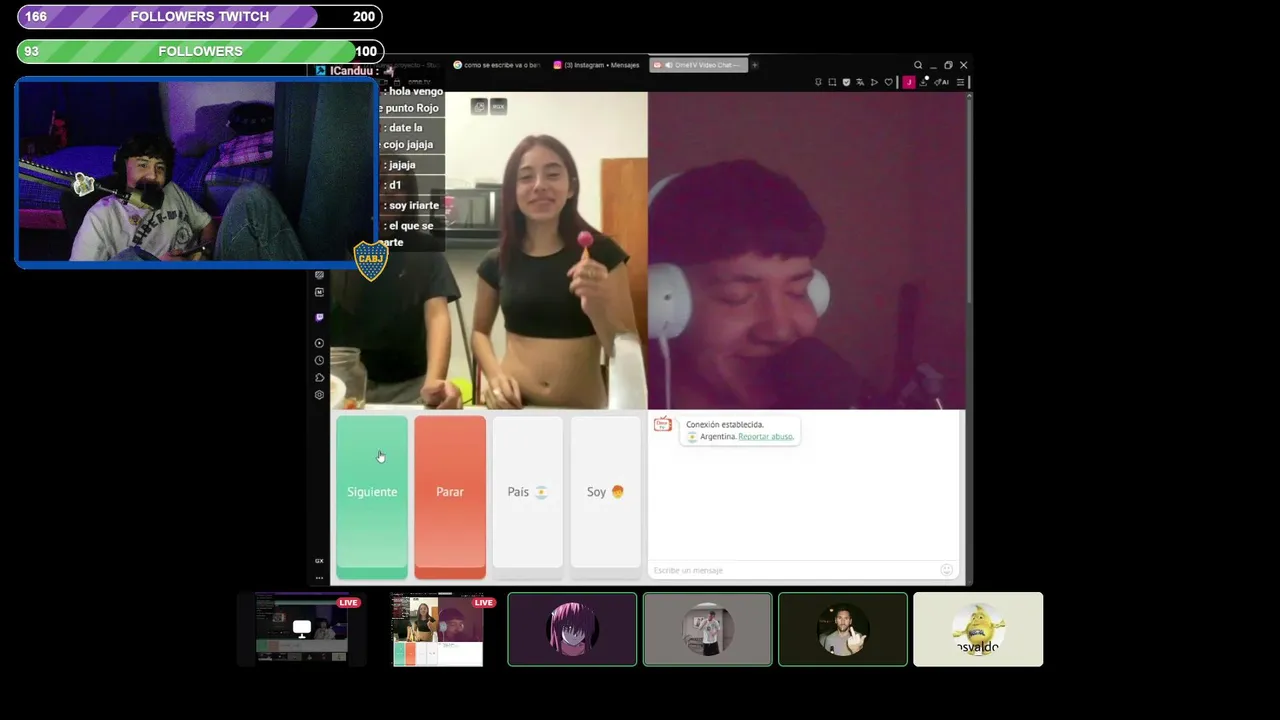The height and width of the screenshot is (720, 1280).
Task: Click the AI assistant icon in toolbar
Action: [941, 82]
